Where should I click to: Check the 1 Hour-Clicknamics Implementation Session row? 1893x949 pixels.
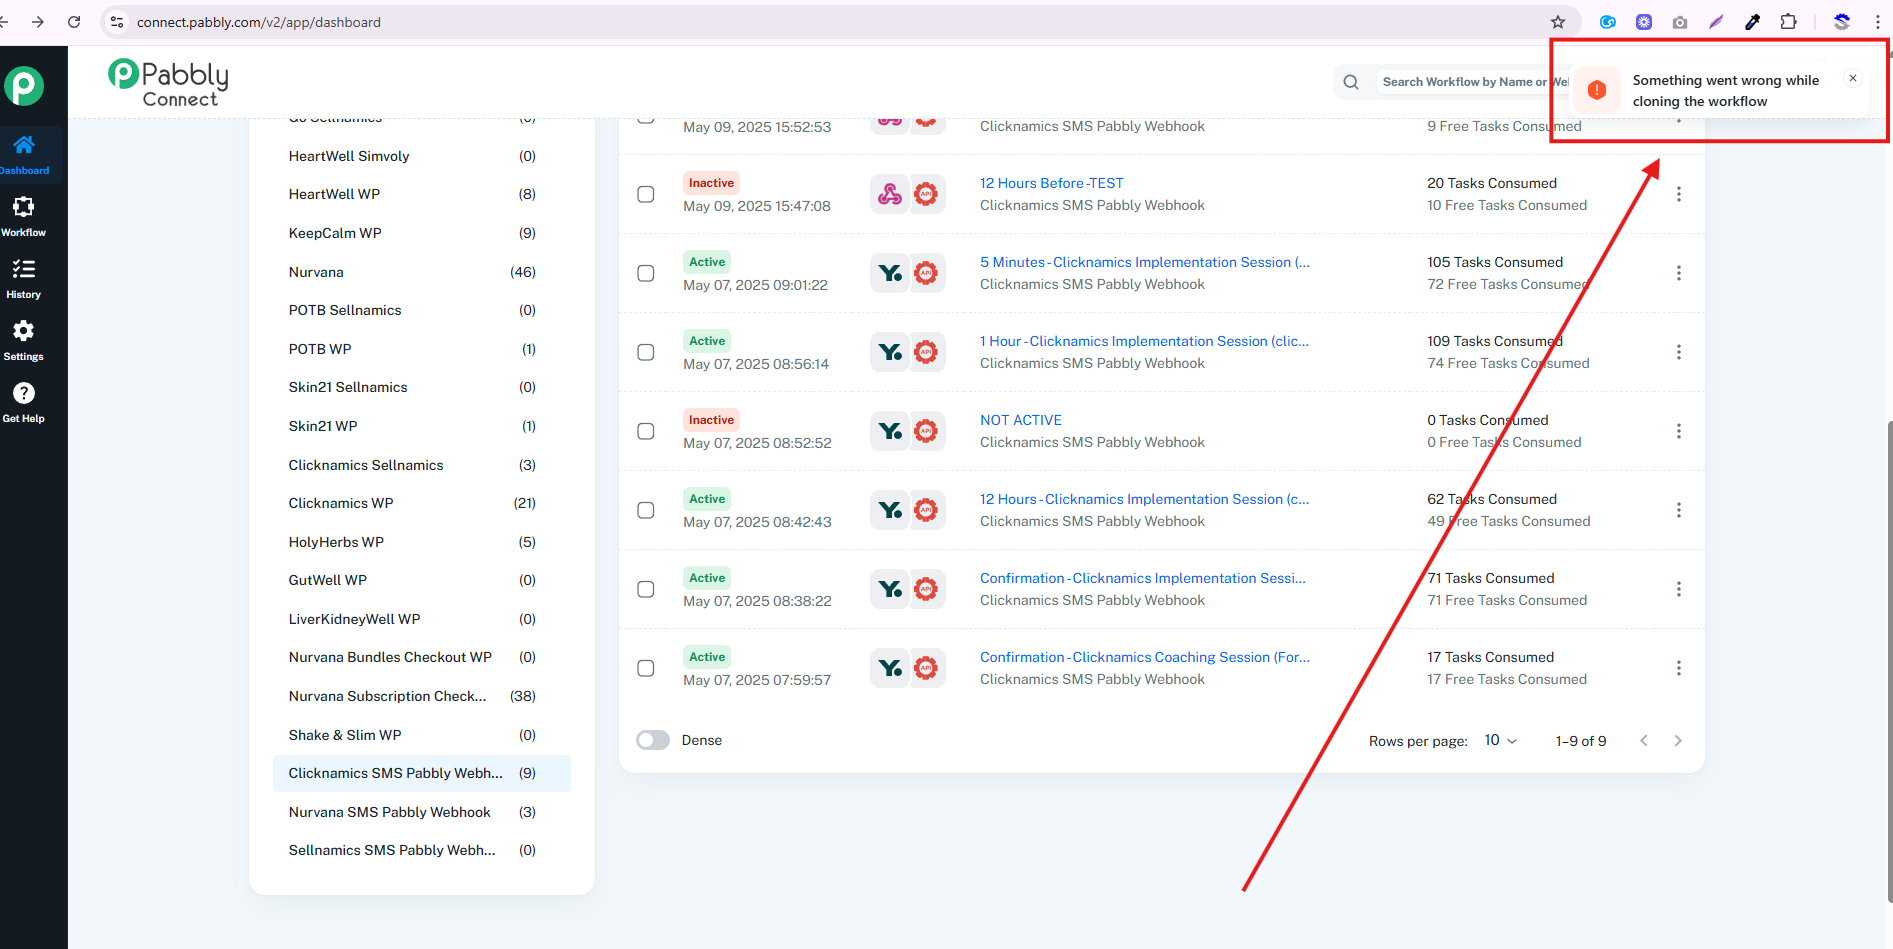(646, 352)
